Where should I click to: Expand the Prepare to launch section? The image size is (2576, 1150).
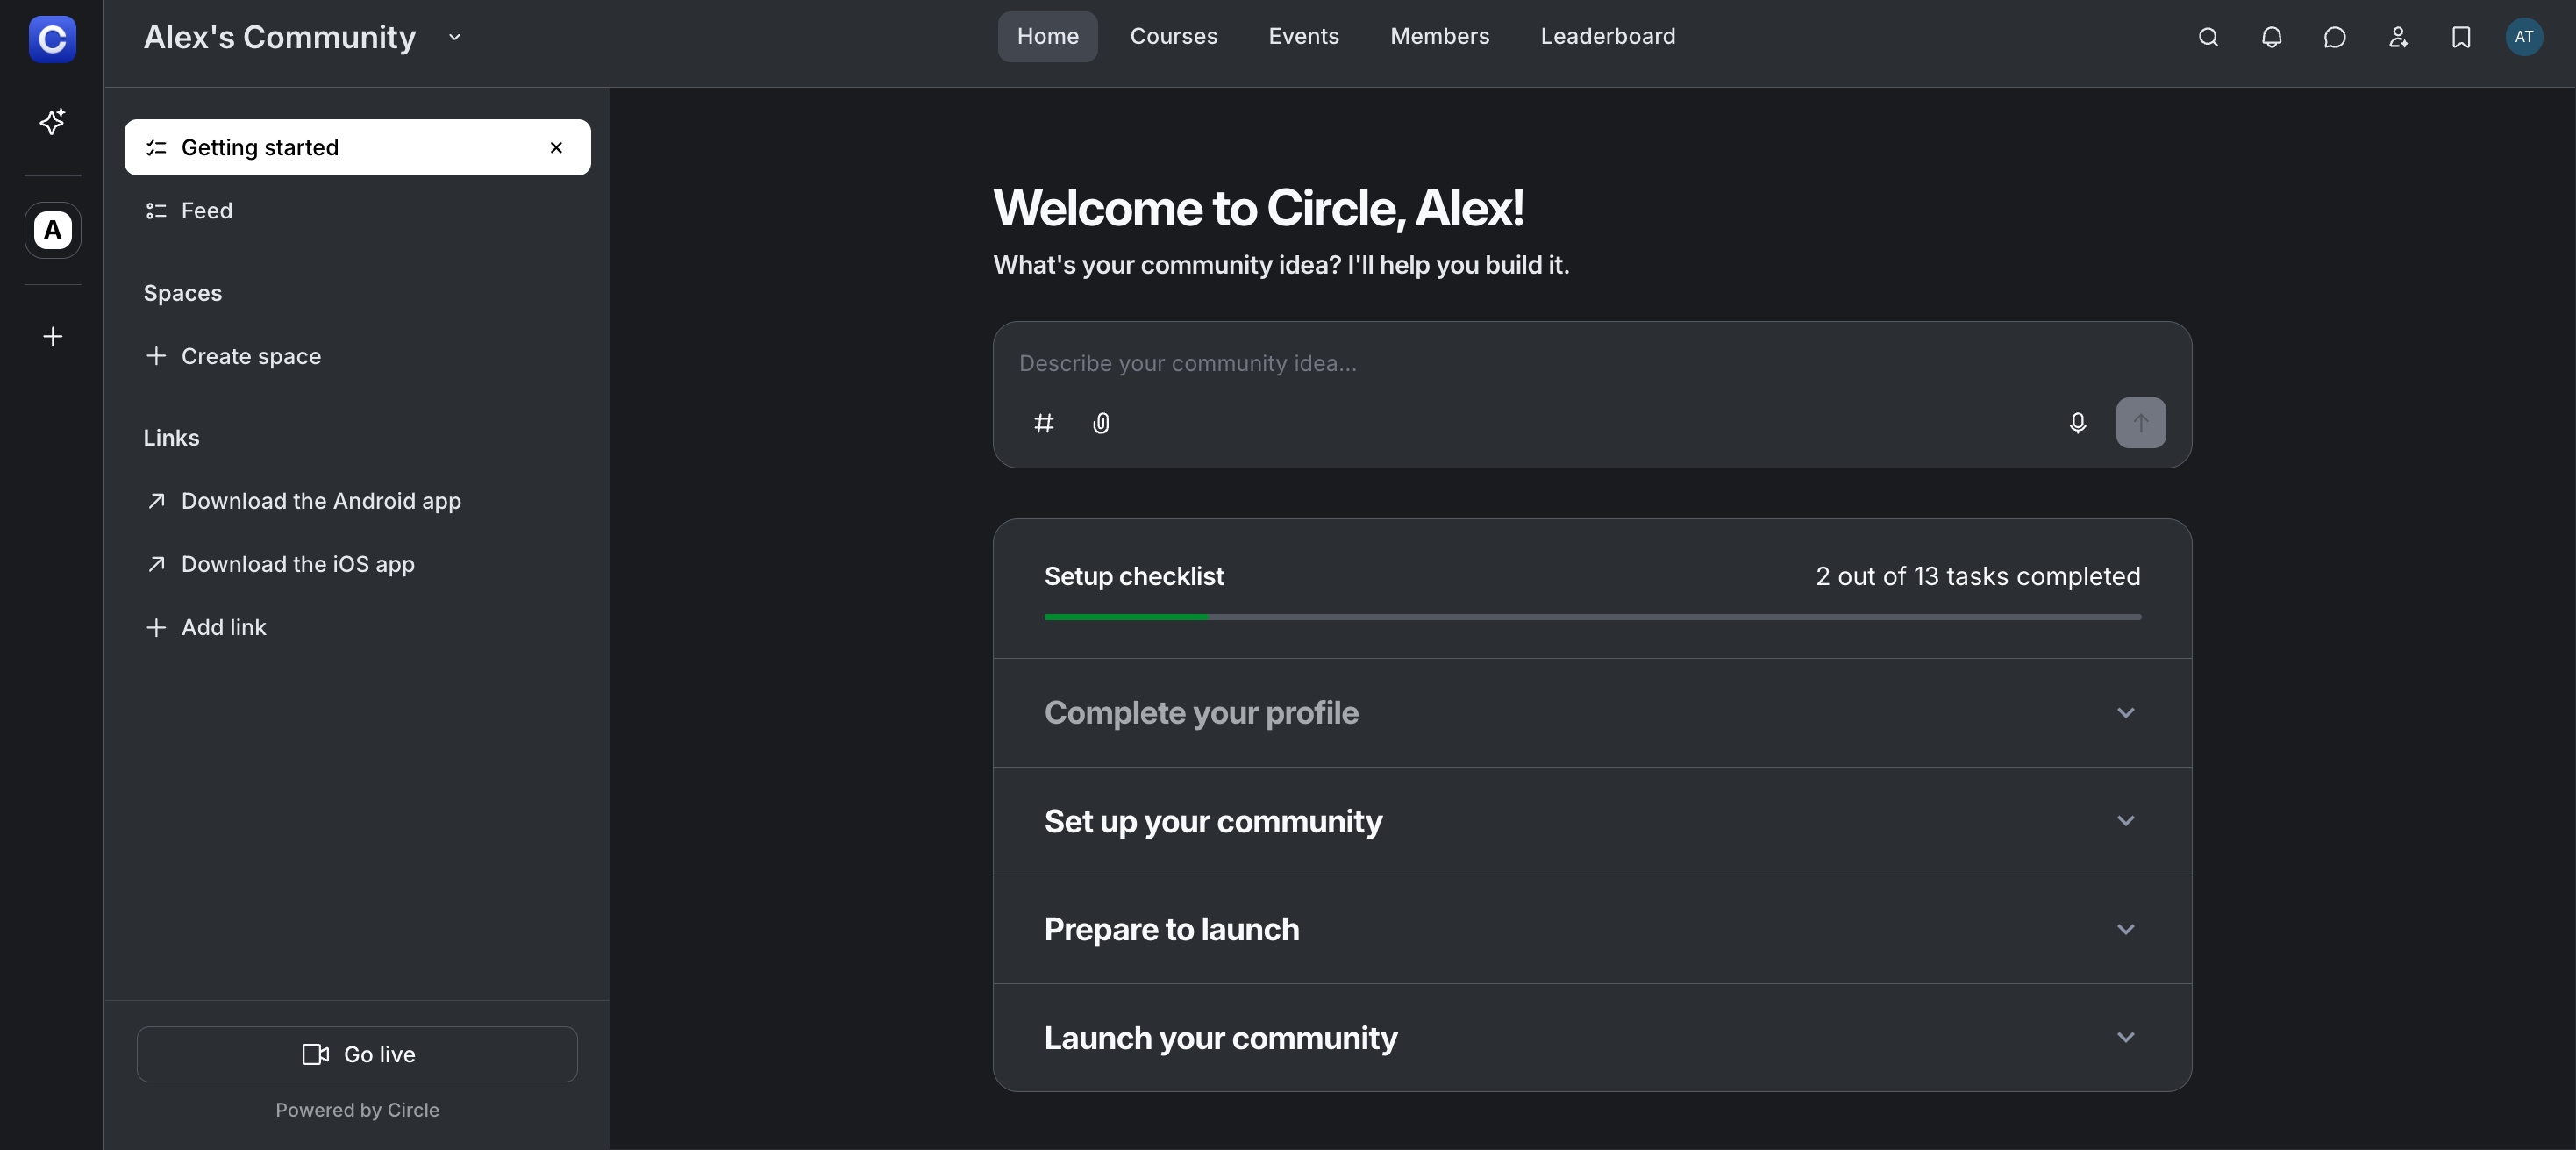(1592, 929)
